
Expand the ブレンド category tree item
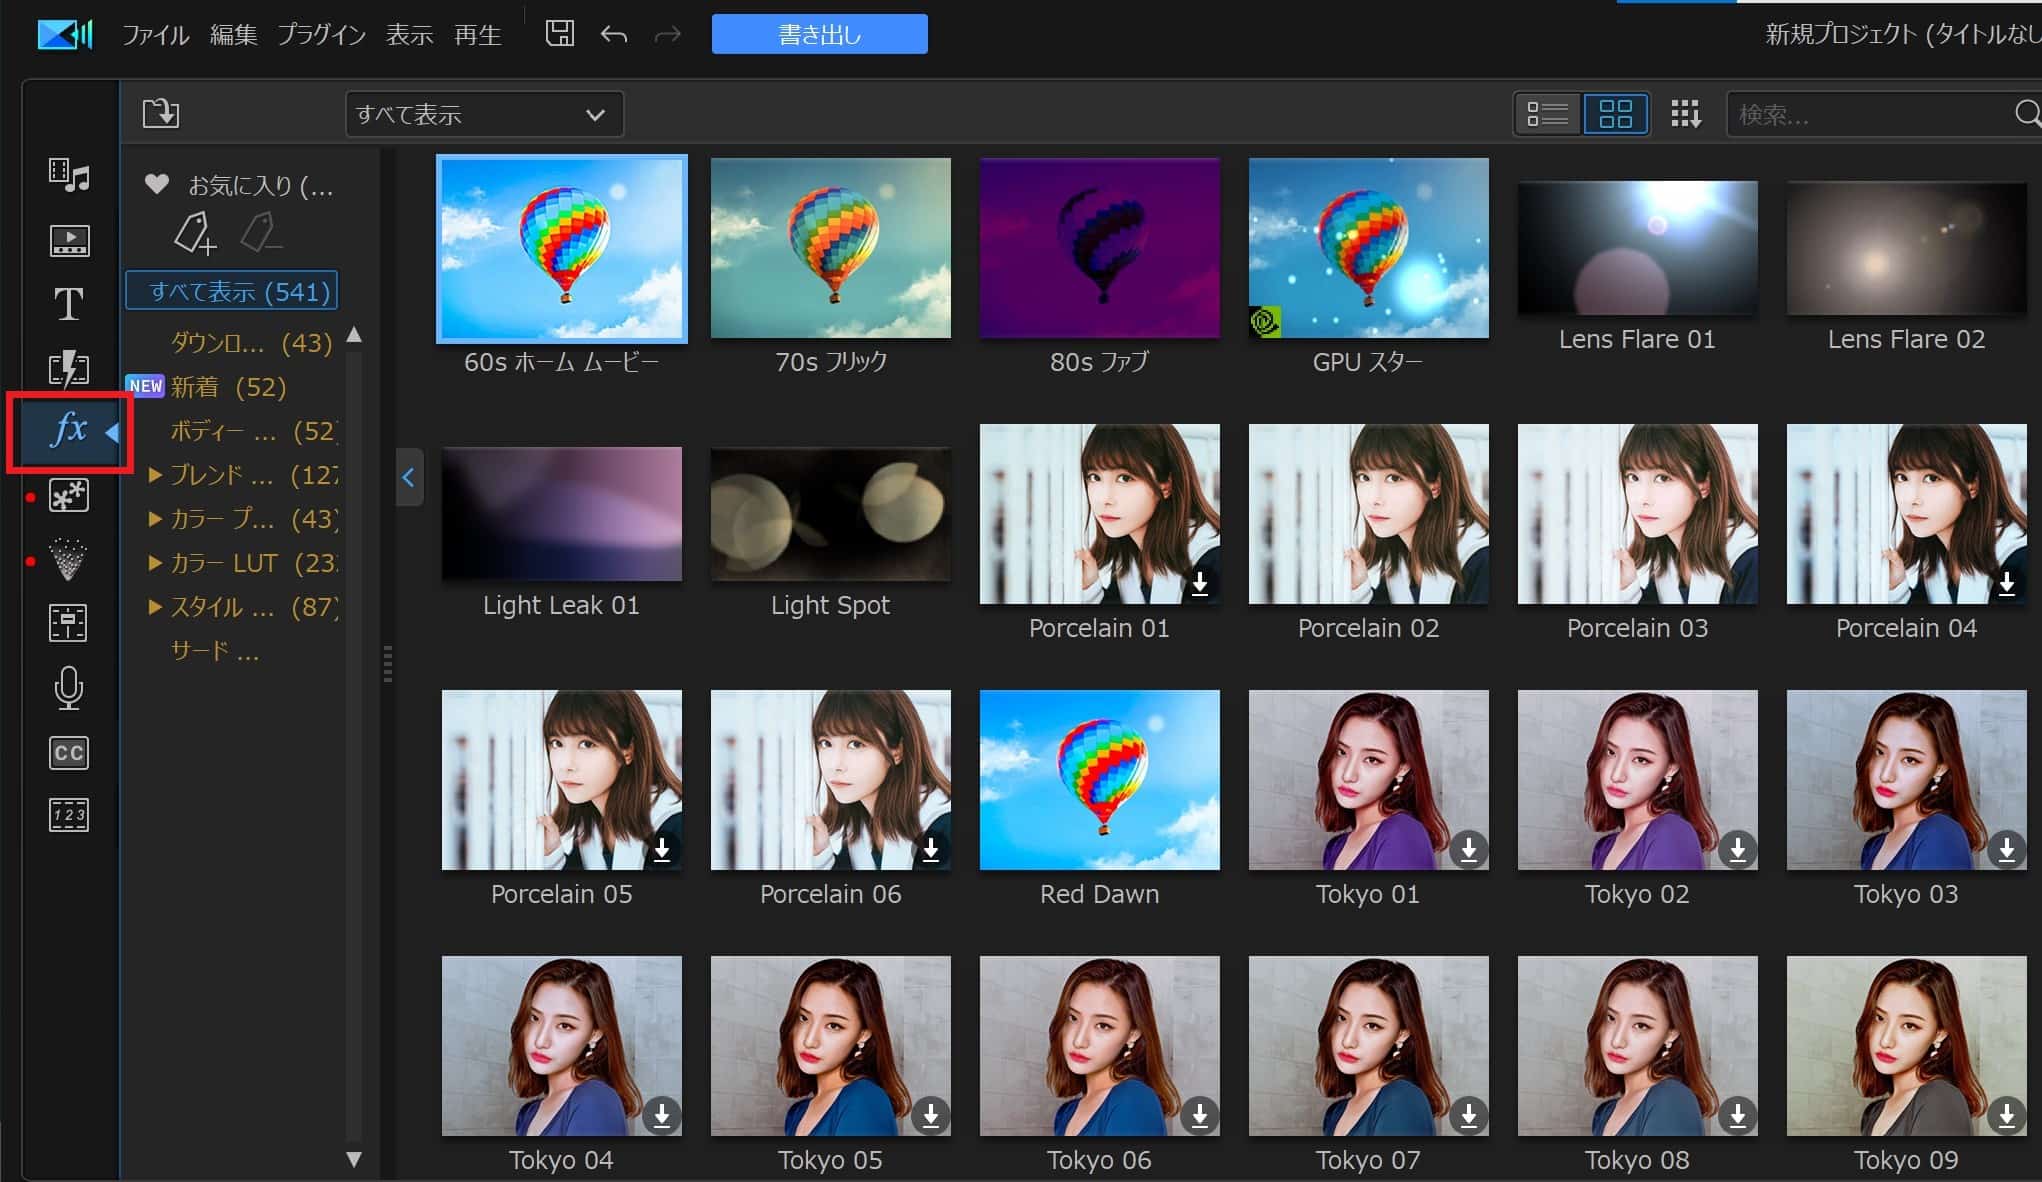point(155,475)
